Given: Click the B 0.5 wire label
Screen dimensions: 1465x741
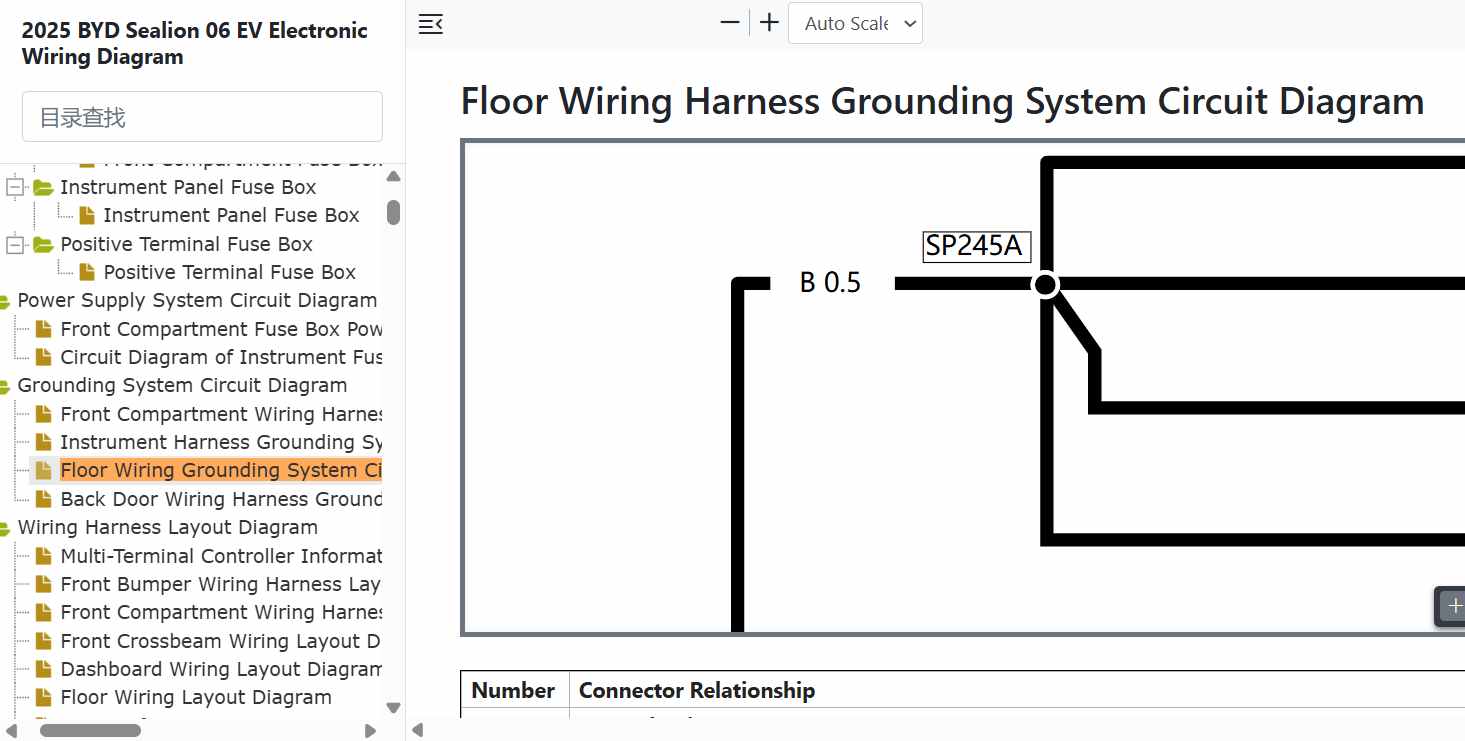Looking at the screenshot, I should tap(830, 283).
